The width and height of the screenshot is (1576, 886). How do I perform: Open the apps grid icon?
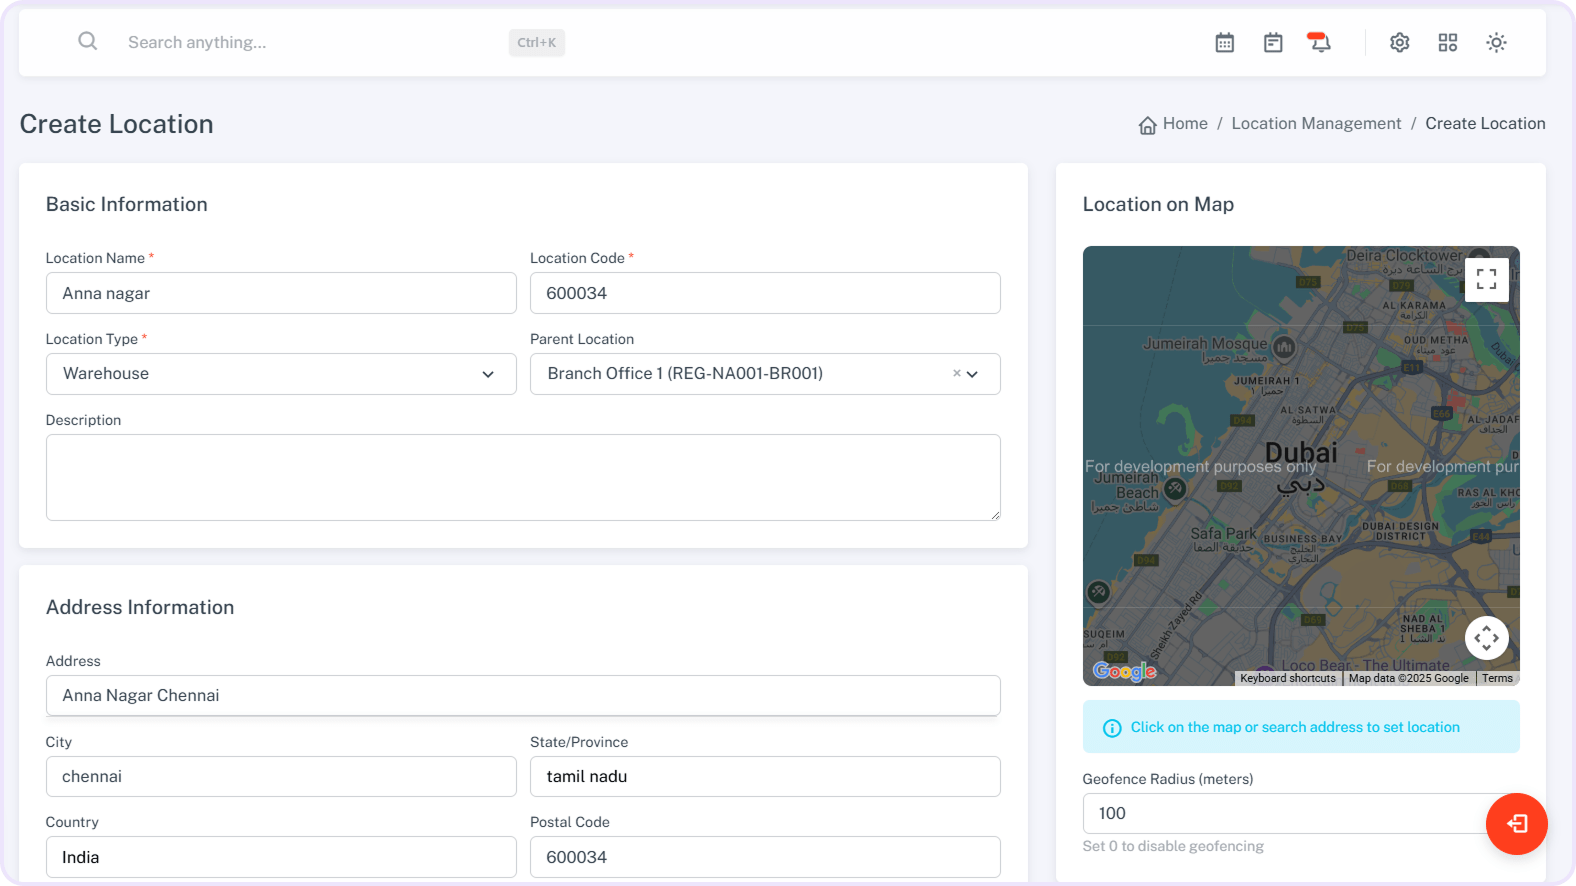coord(1447,43)
